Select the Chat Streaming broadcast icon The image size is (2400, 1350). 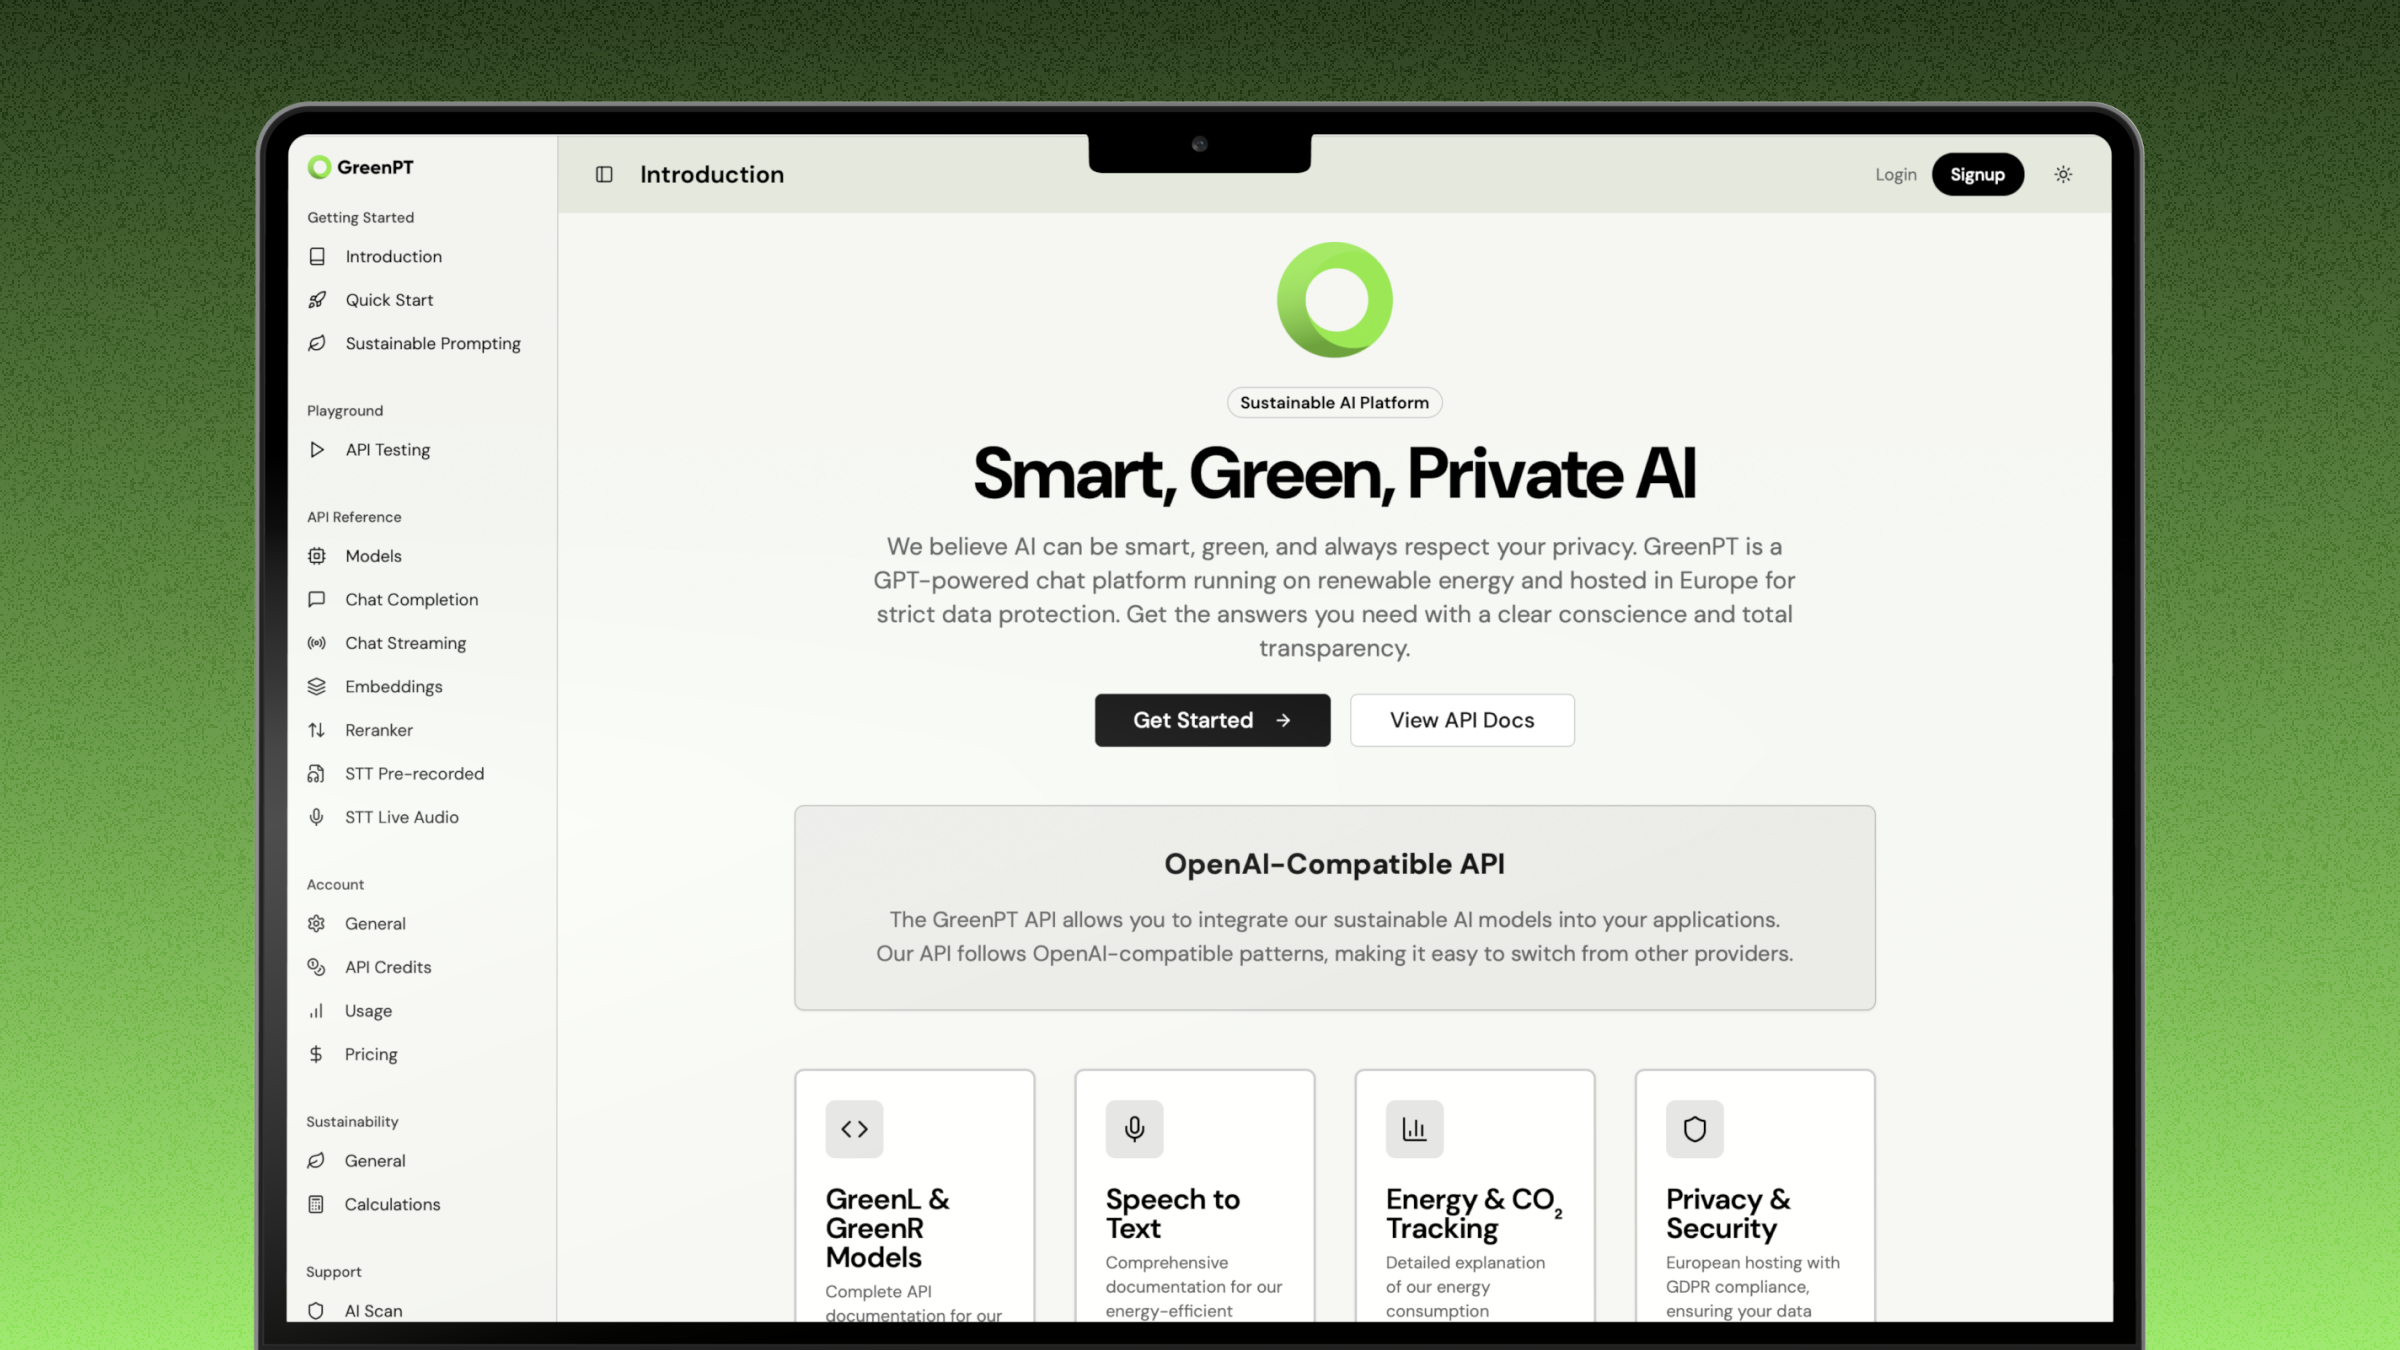317,643
